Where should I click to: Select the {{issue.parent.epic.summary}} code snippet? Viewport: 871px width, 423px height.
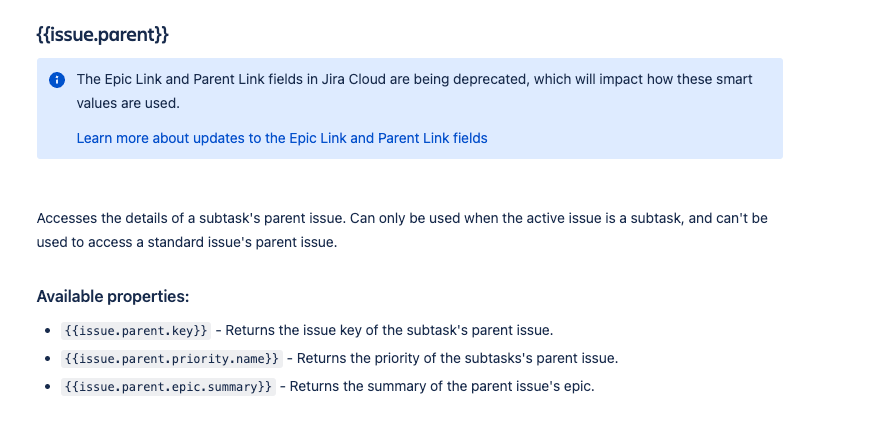(168, 386)
